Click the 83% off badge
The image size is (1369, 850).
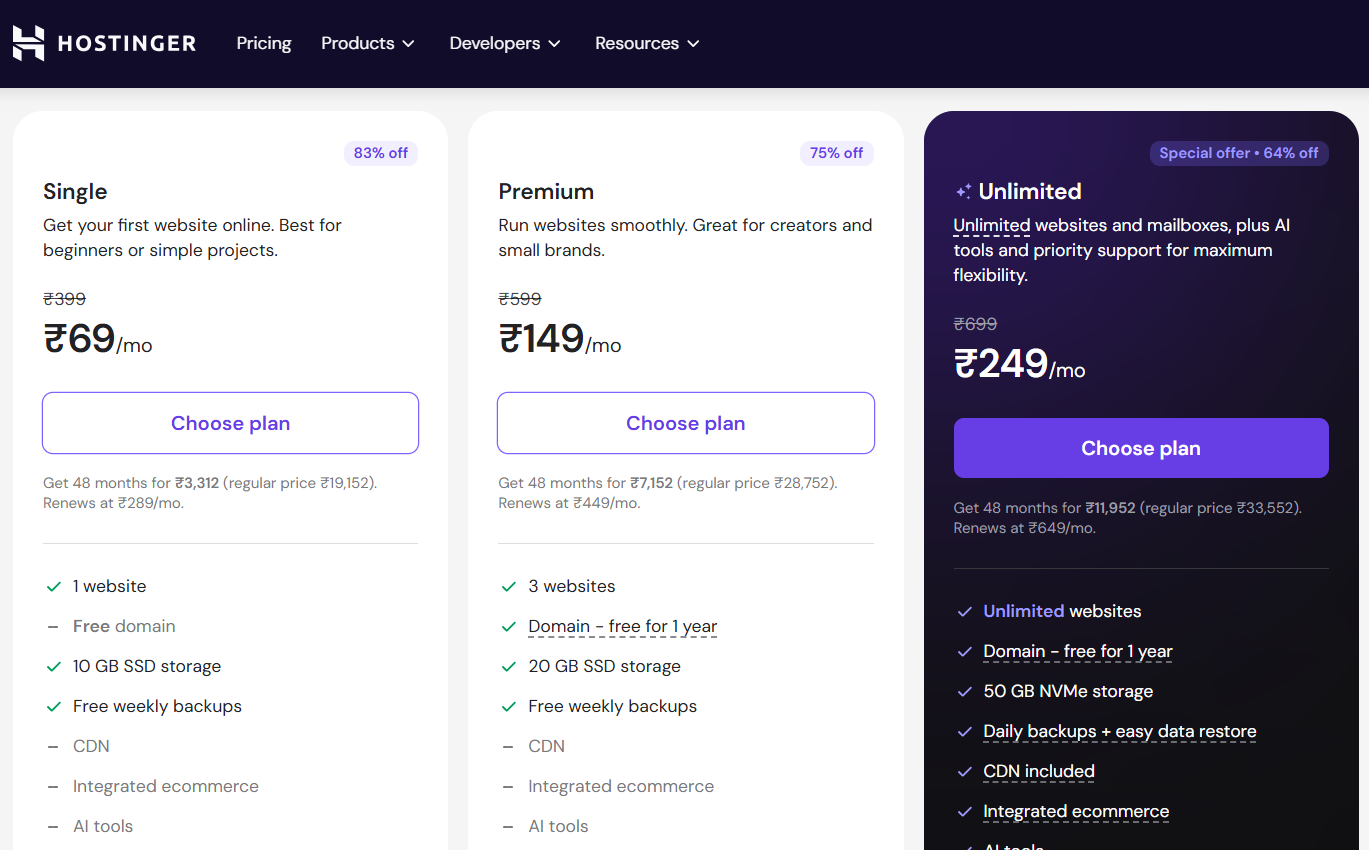tap(381, 153)
